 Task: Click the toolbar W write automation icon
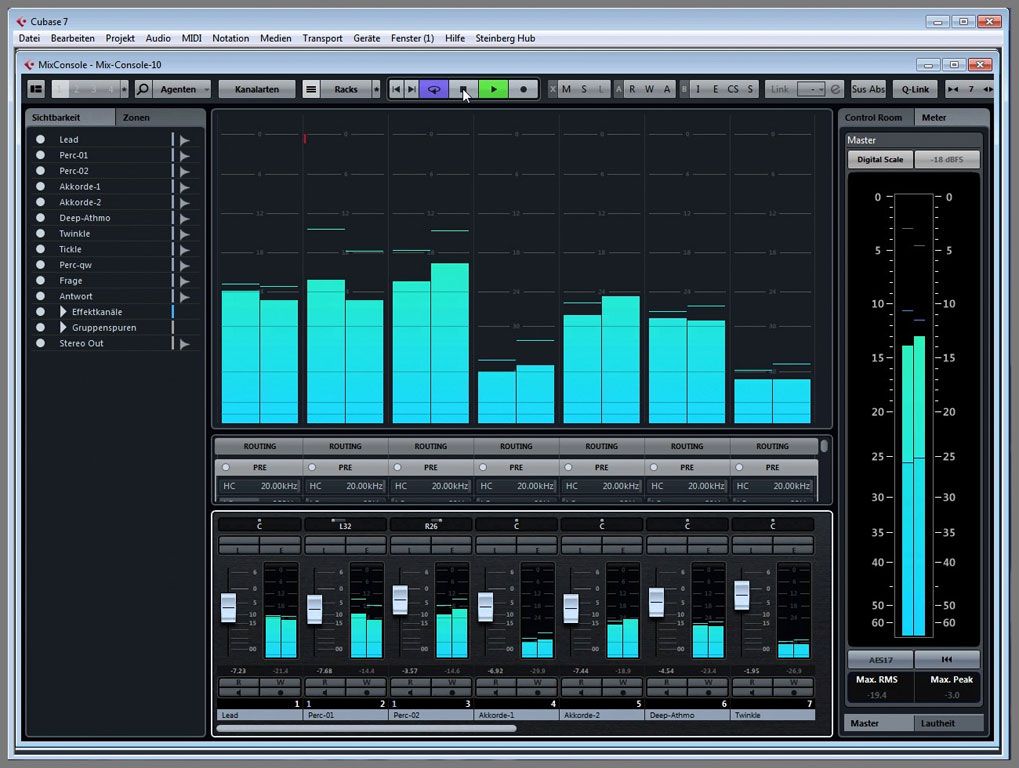(x=649, y=89)
